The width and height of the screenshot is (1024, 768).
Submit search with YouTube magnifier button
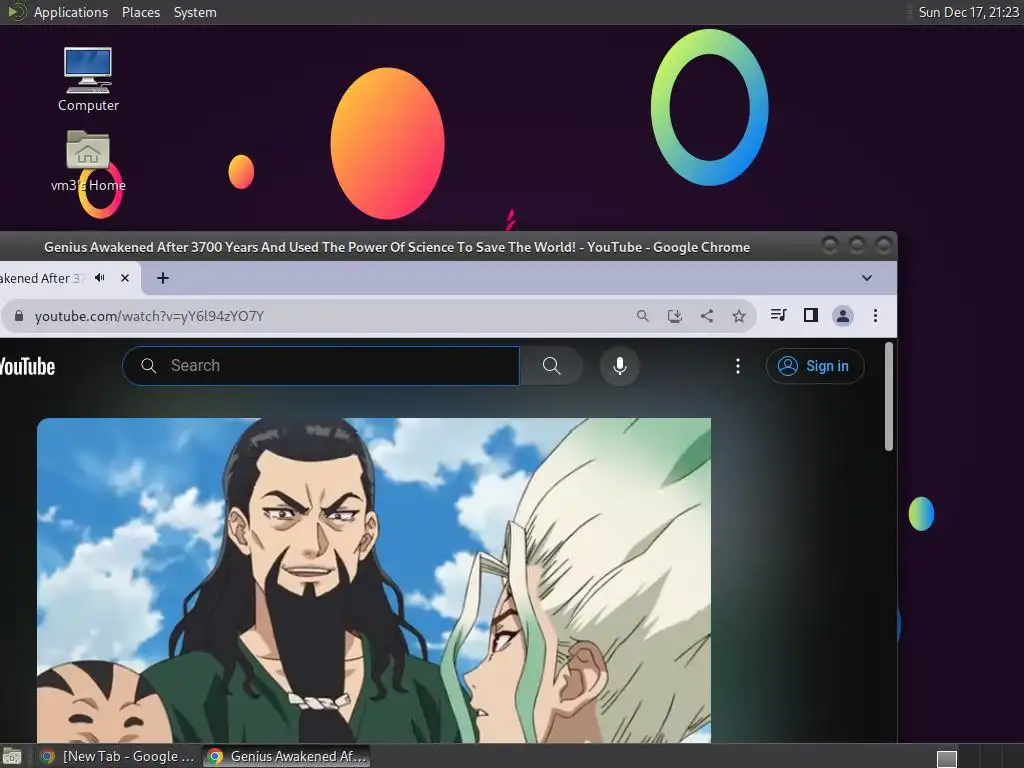(x=551, y=366)
